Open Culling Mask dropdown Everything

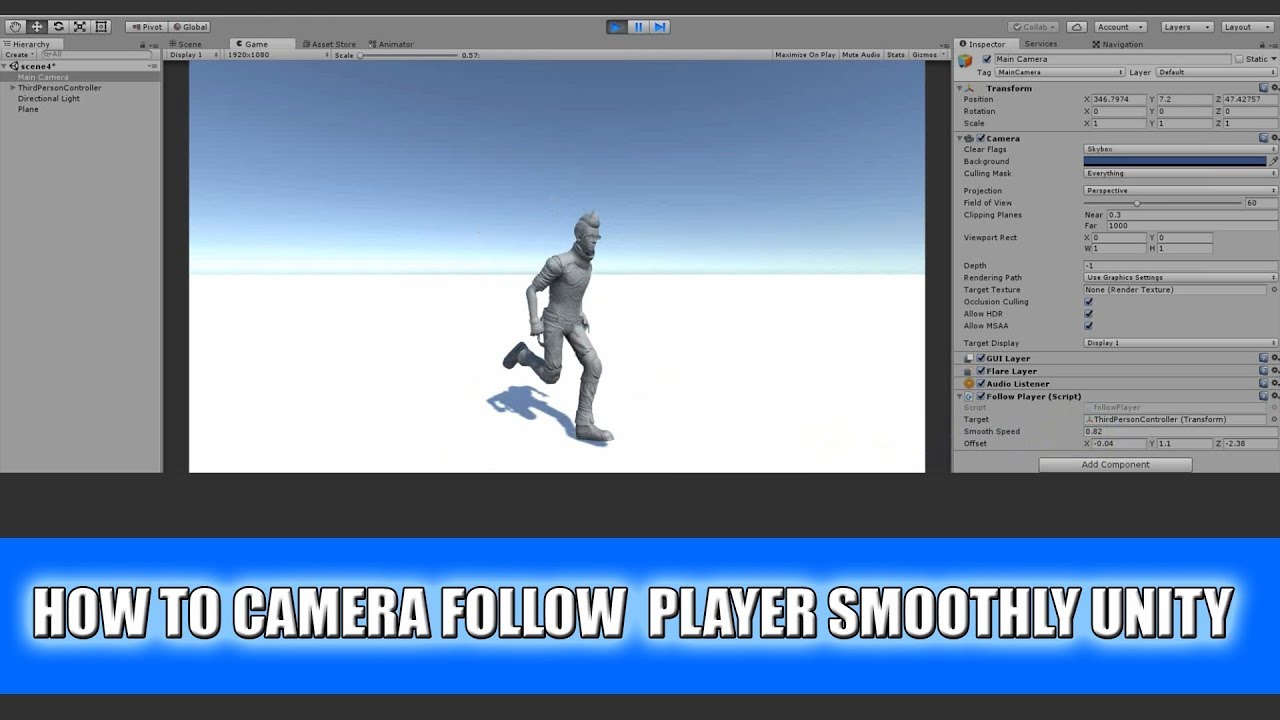coord(1181,173)
